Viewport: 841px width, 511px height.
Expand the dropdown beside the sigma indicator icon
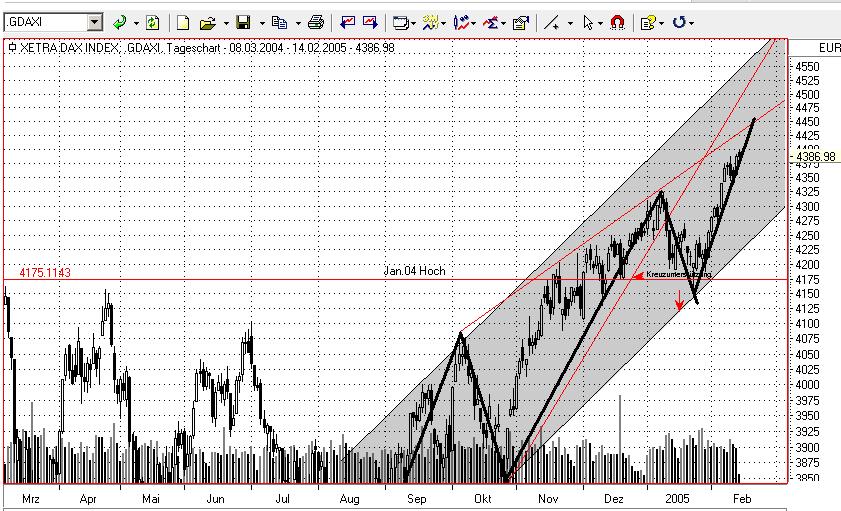(503, 23)
